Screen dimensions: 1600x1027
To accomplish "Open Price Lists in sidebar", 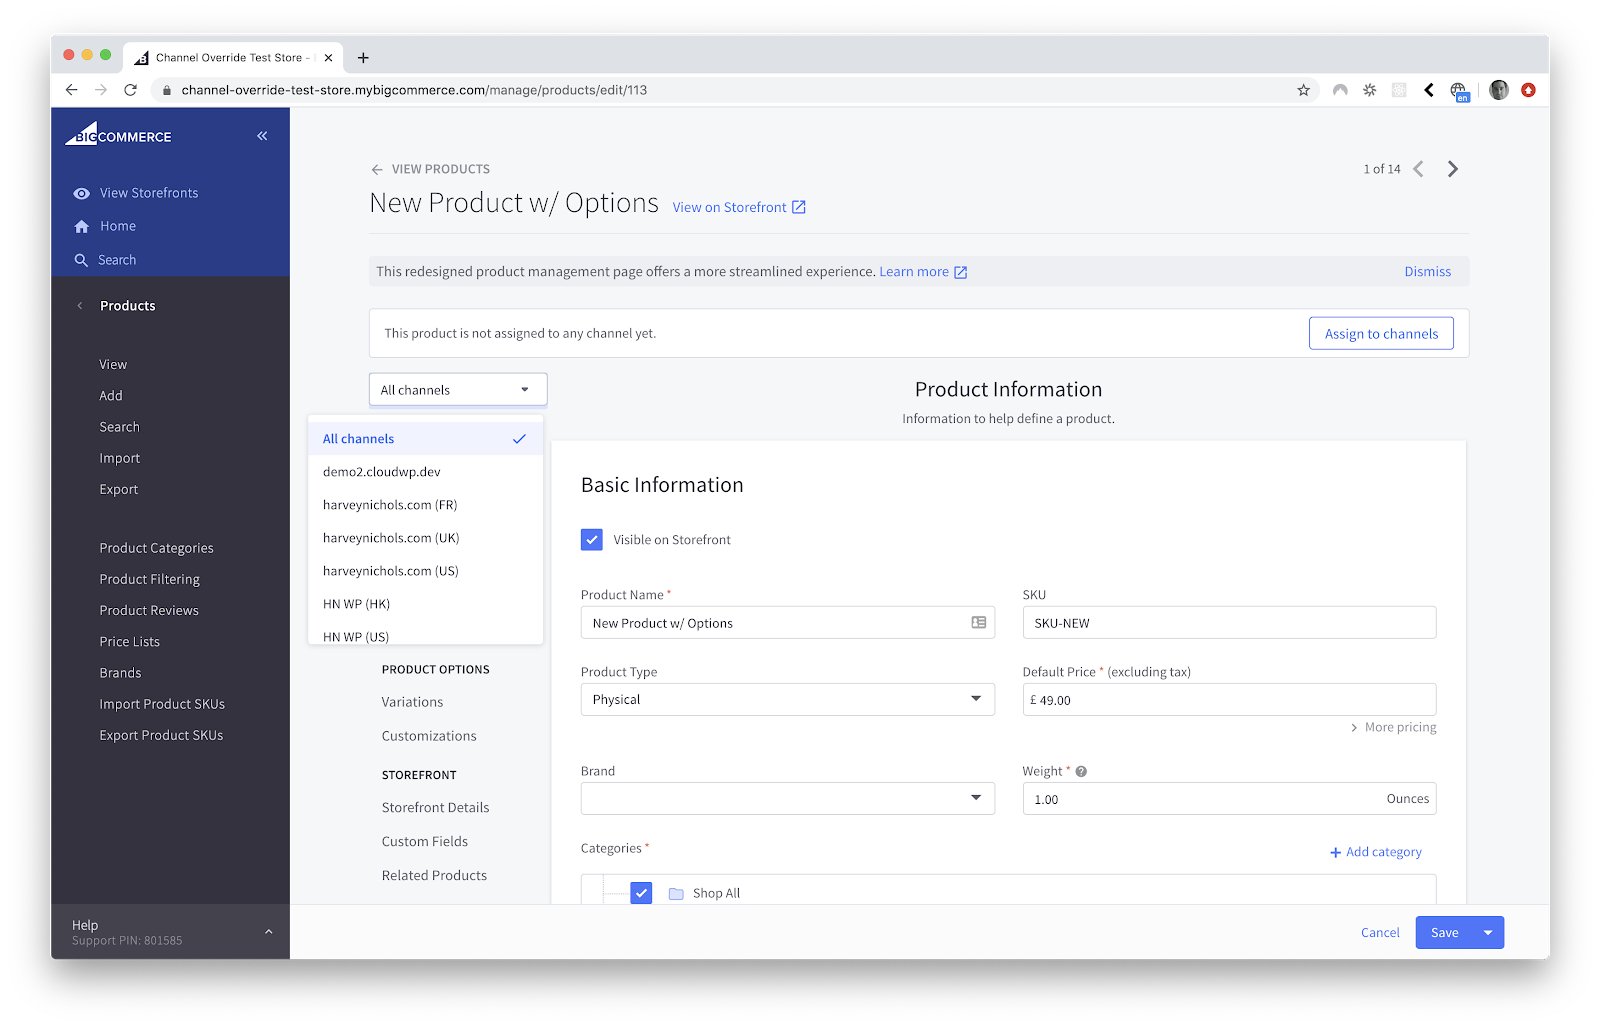I will click(129, 642).
